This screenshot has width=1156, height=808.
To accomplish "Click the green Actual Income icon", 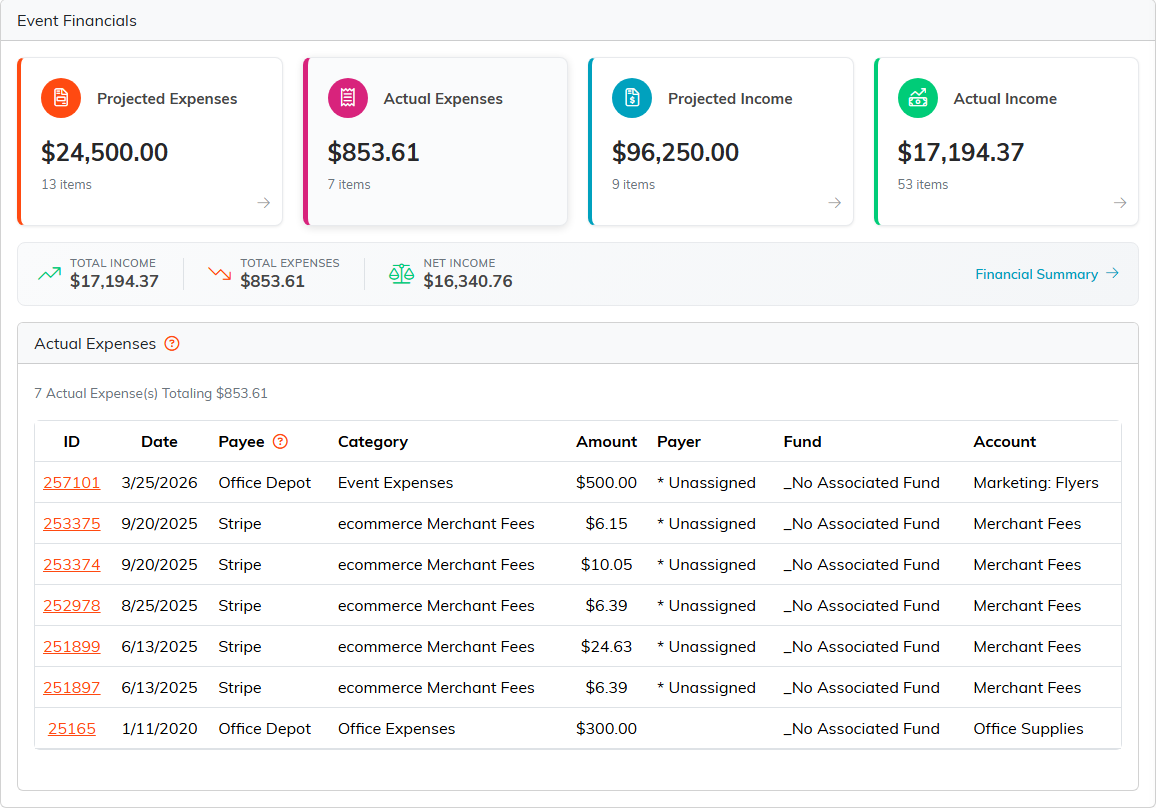I will (918, 98).
